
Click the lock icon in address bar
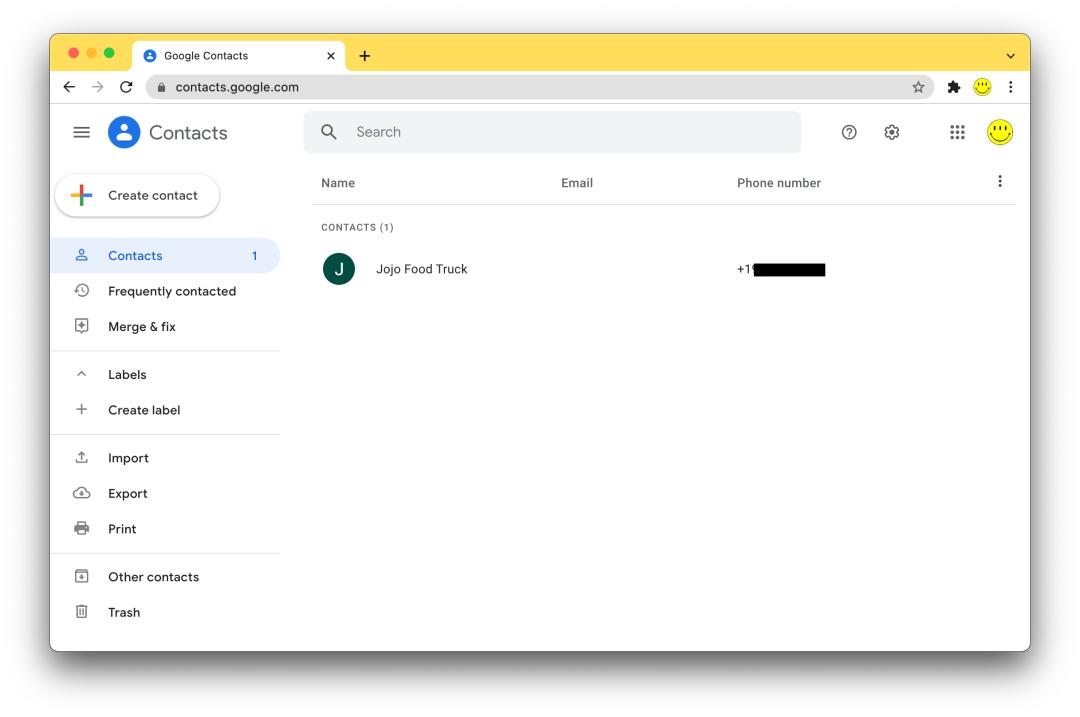[x=161, y=87]
